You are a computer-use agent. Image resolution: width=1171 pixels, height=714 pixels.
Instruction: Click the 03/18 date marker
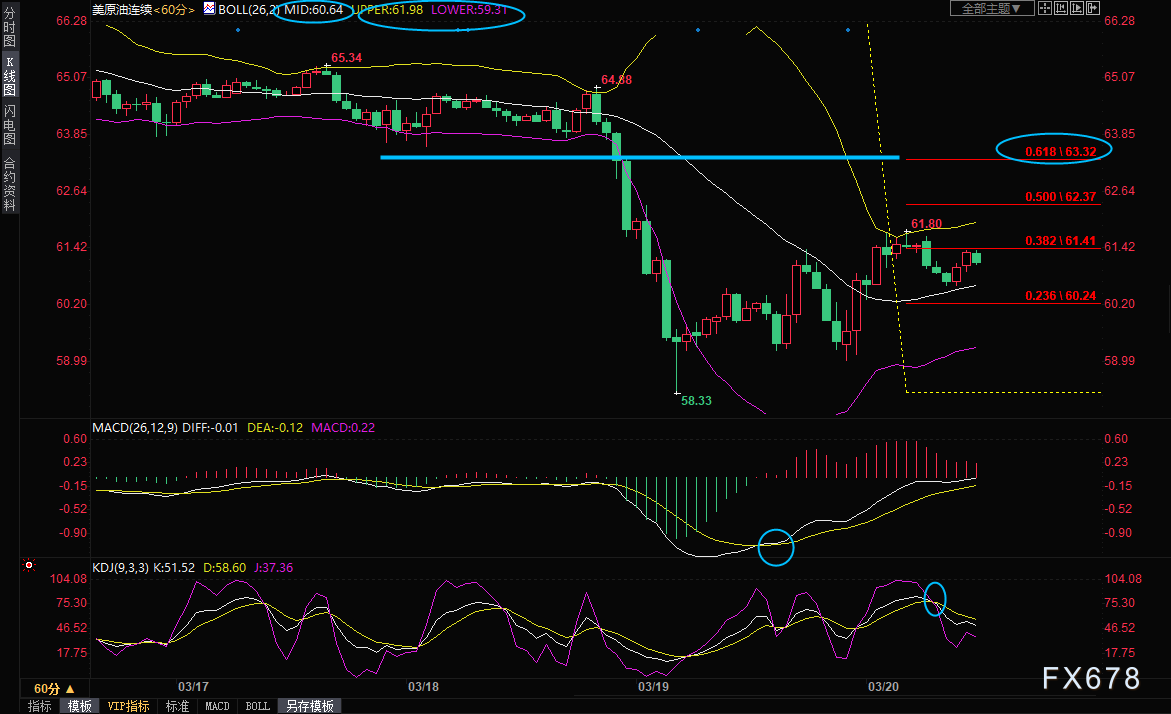pos(423,686)
